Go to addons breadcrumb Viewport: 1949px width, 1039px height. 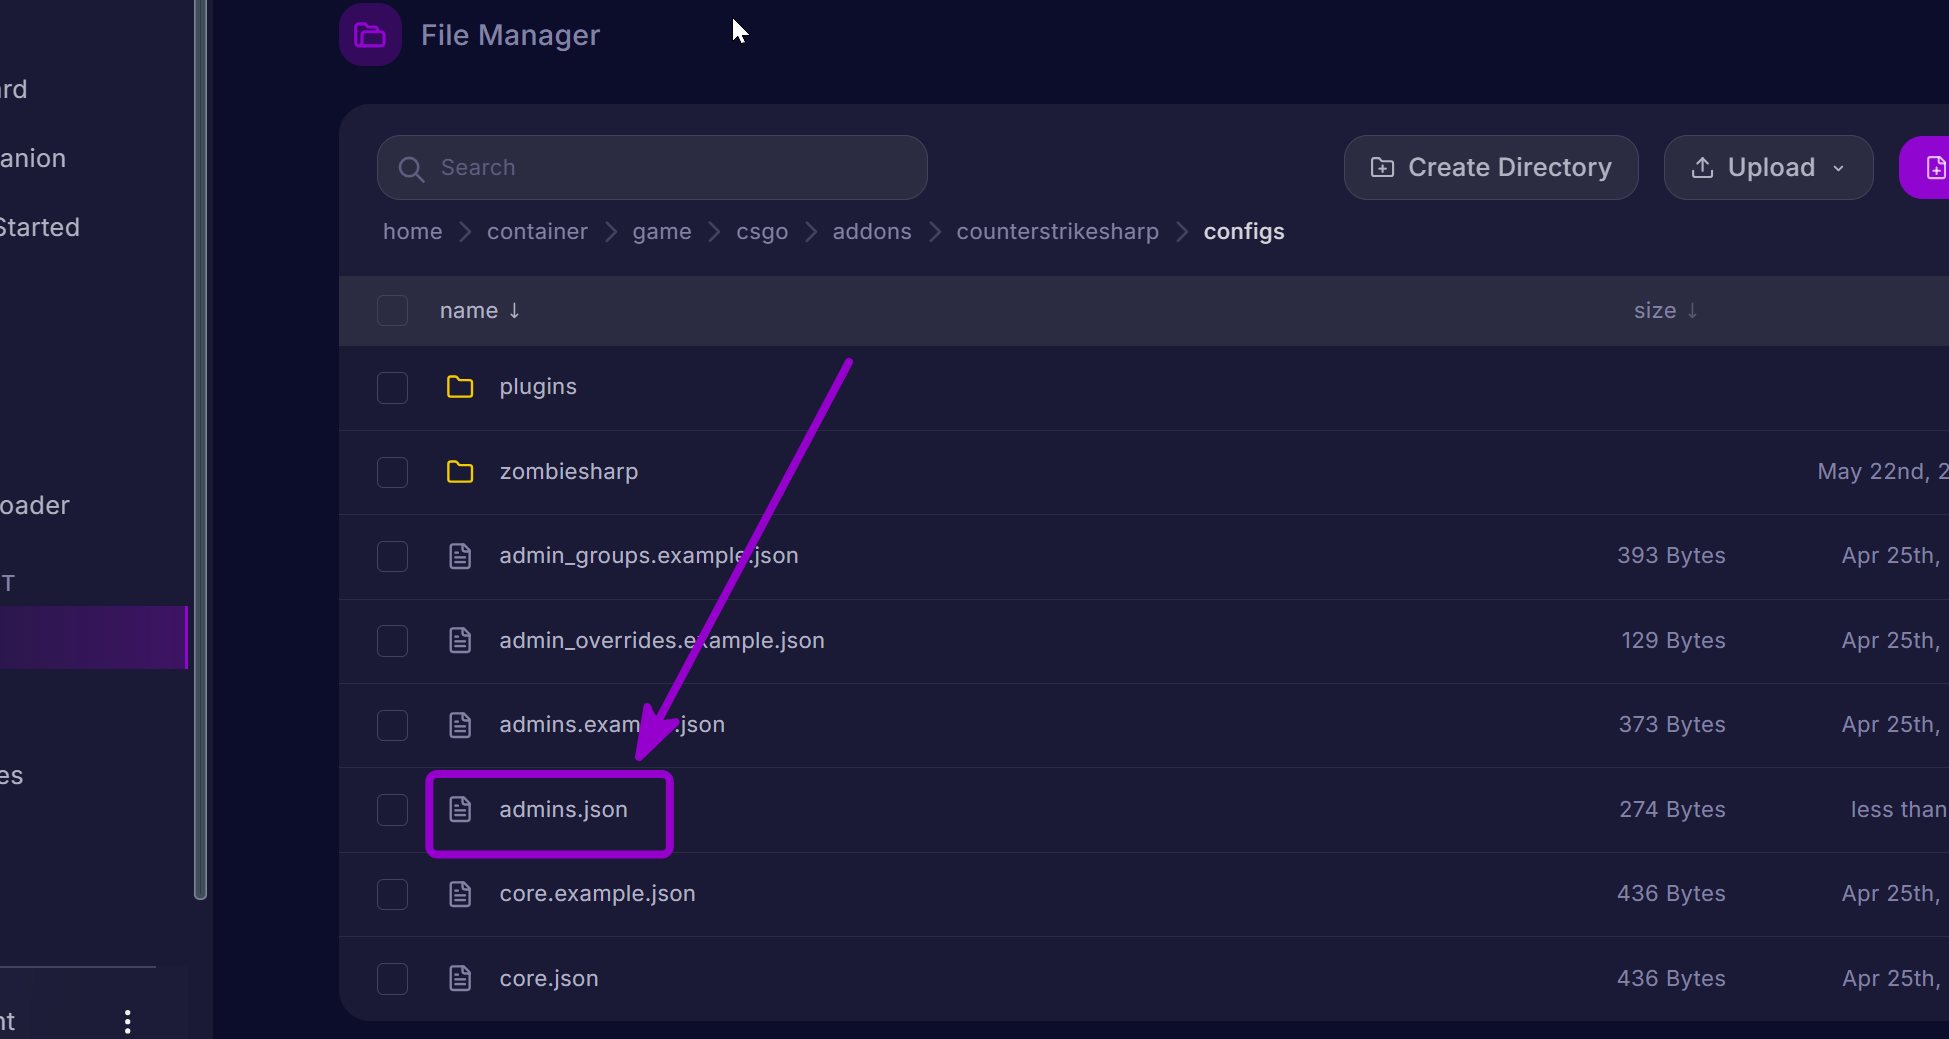[872, 232]
